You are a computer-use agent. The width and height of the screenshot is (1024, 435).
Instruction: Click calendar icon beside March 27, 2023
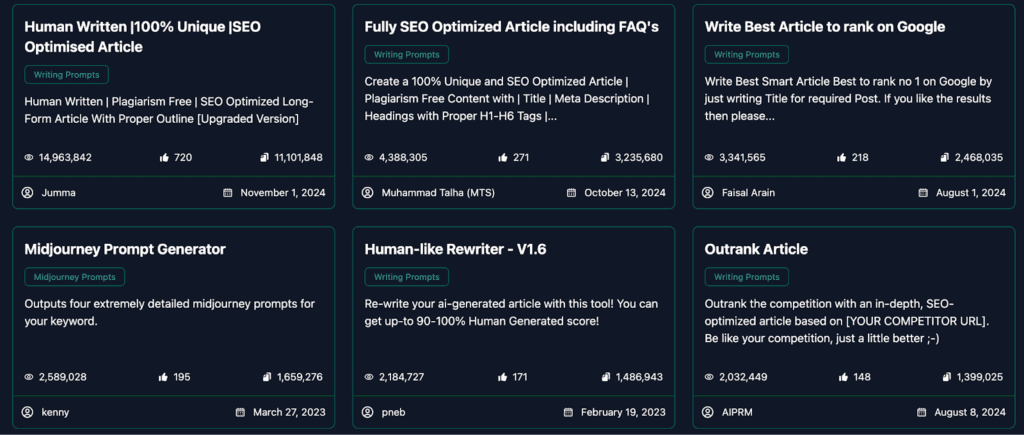pyautogui.click(x=240, y=411)
